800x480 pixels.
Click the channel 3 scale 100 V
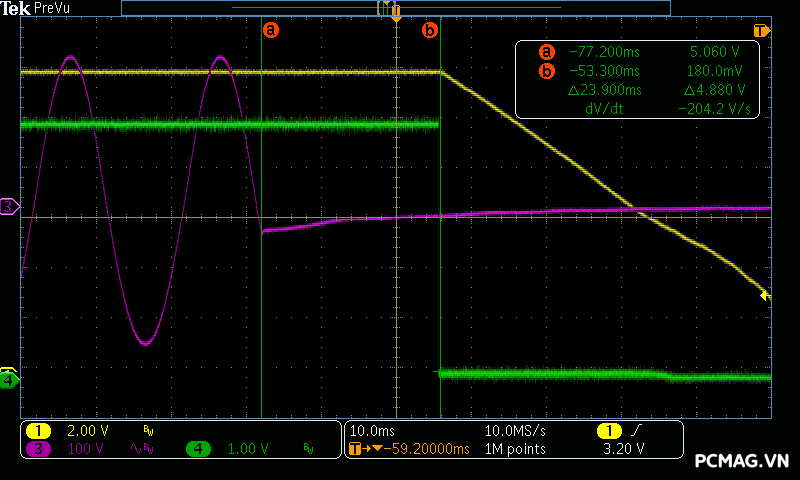[86, 449]
